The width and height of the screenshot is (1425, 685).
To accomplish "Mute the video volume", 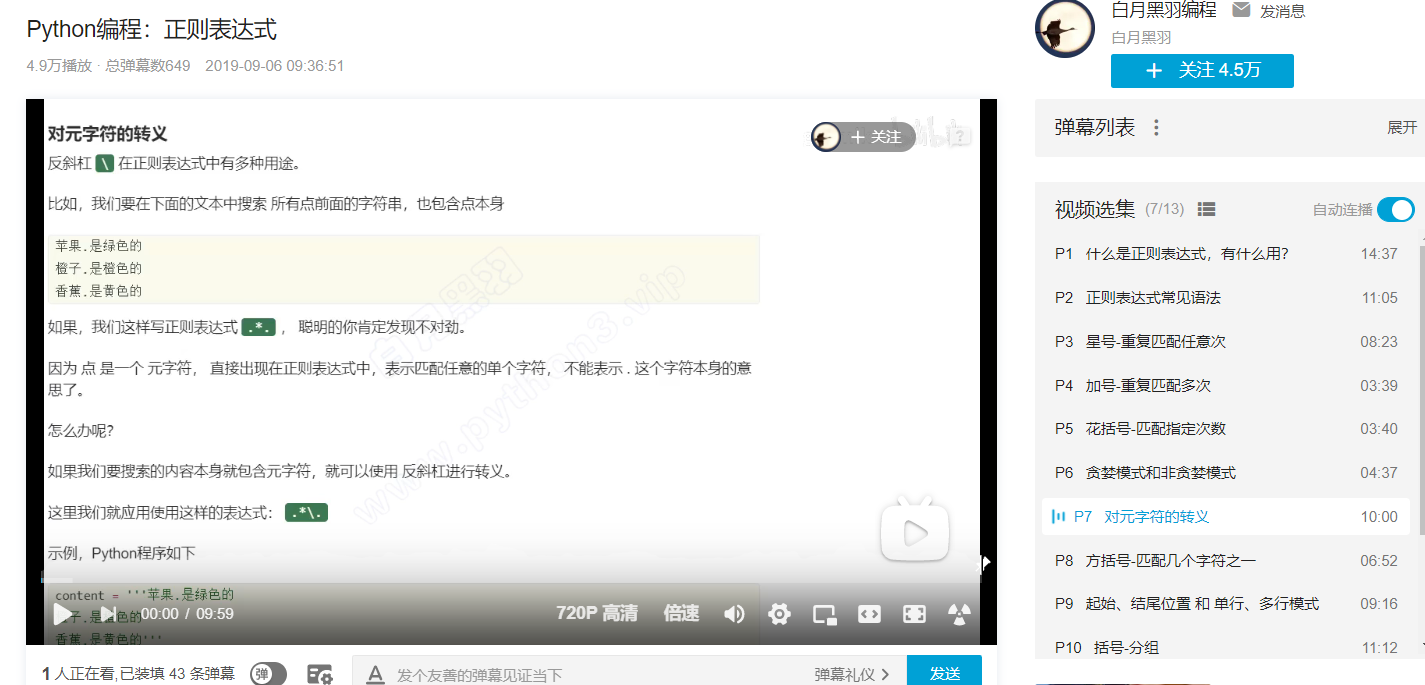I will click(734, 614).
